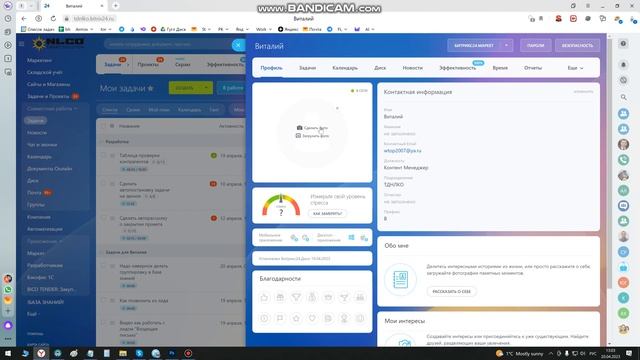The height and width of the screenshot is (360, 640).
Task: Click the Проекты tab in the background task page
Action: pos(148,64)
